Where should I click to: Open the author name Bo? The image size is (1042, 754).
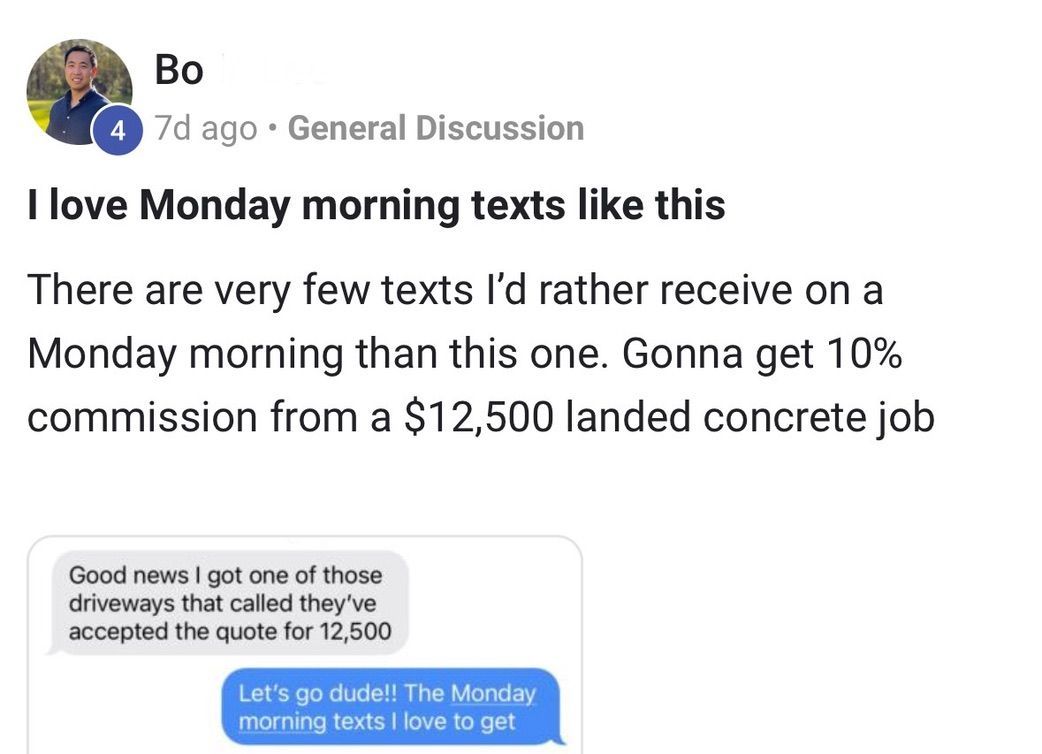click(x=179, y=70)
